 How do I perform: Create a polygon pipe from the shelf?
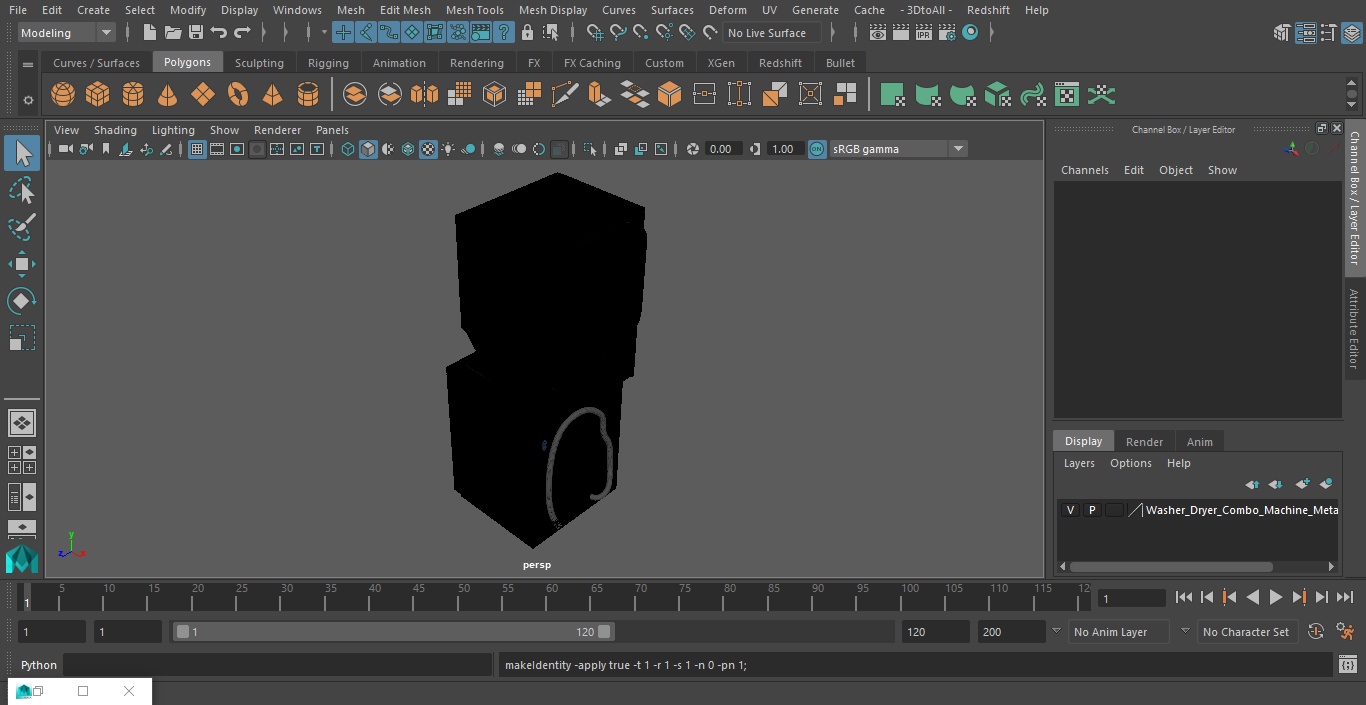[308, 95]
